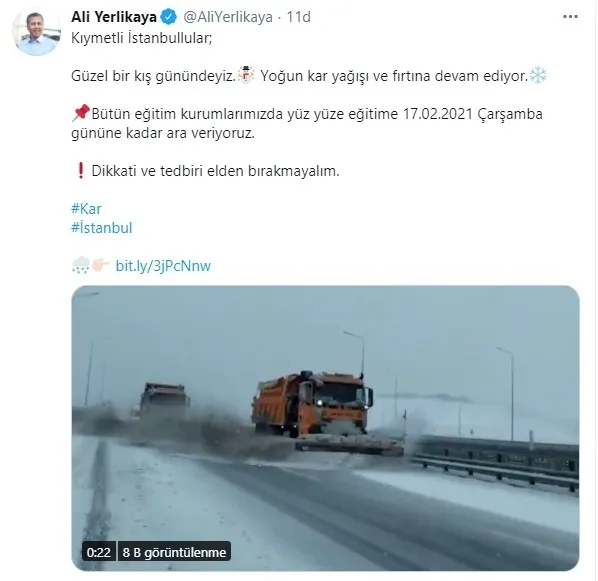
Task: Open the #Kar hashtag
Action: point(86,209)
